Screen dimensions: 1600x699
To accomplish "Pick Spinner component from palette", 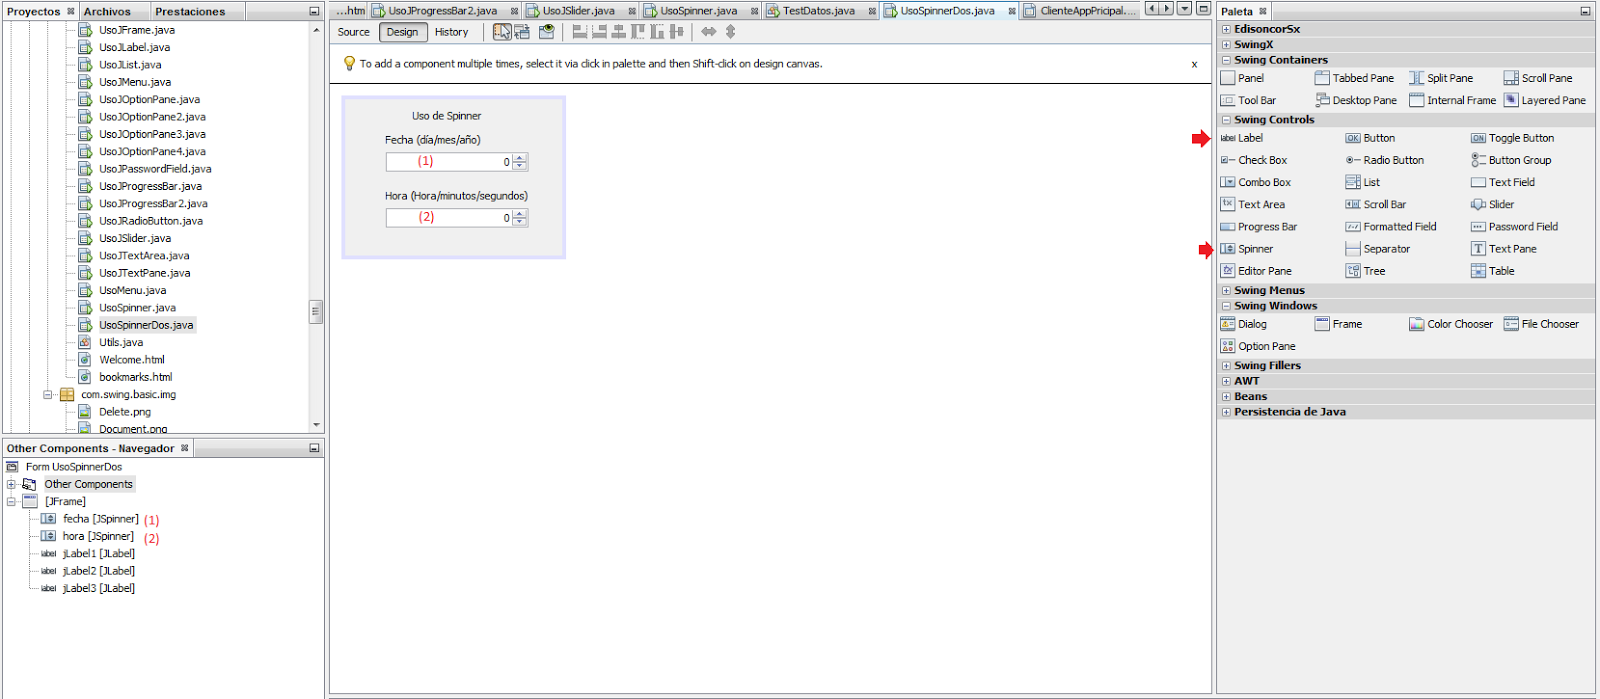I will 1247,249.
